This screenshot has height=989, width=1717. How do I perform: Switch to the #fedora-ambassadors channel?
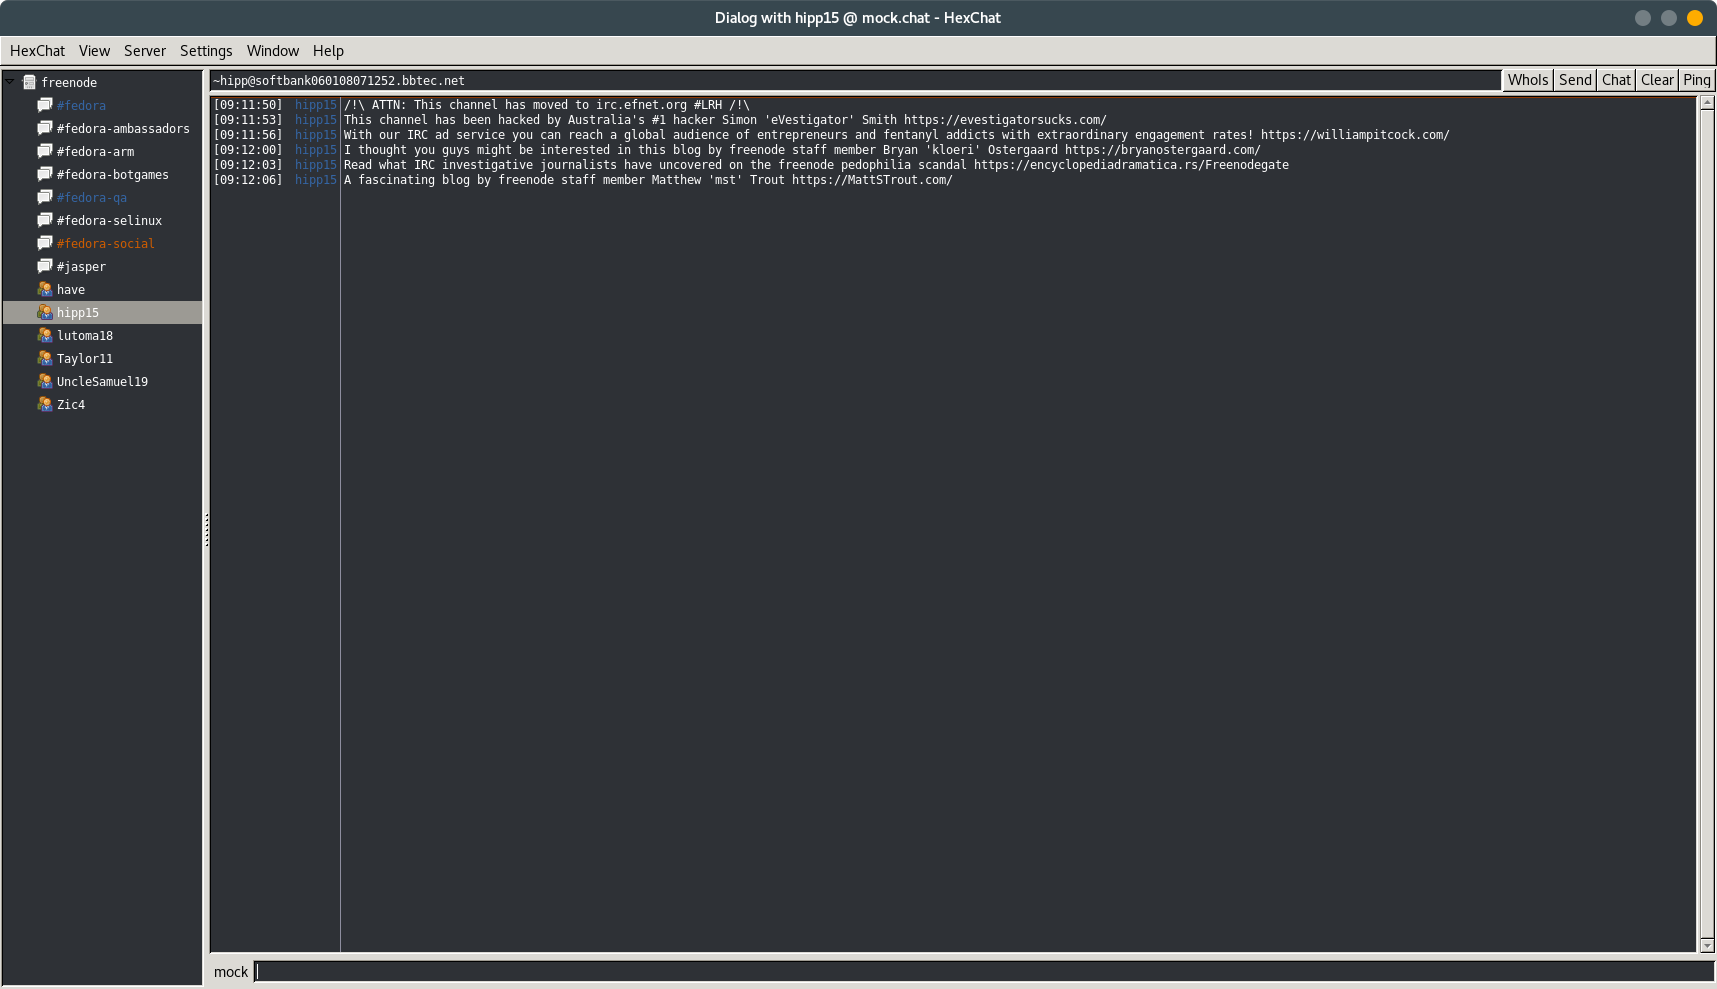coord(123,128)
